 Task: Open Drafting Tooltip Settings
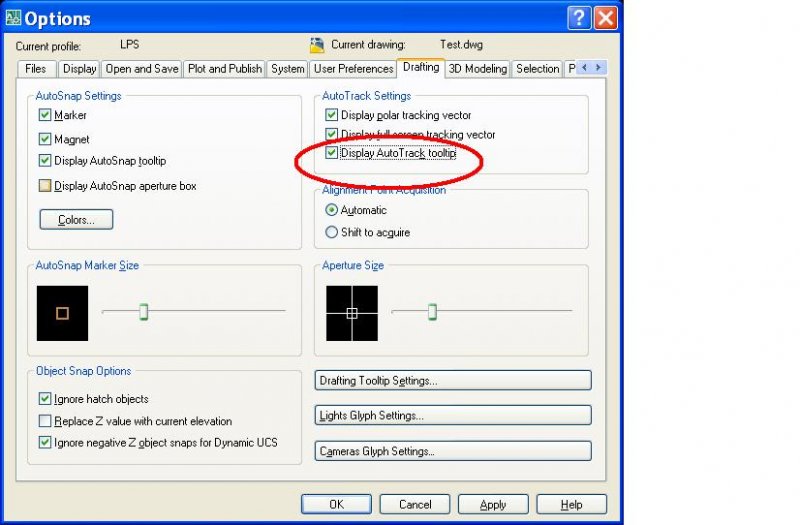453,381
